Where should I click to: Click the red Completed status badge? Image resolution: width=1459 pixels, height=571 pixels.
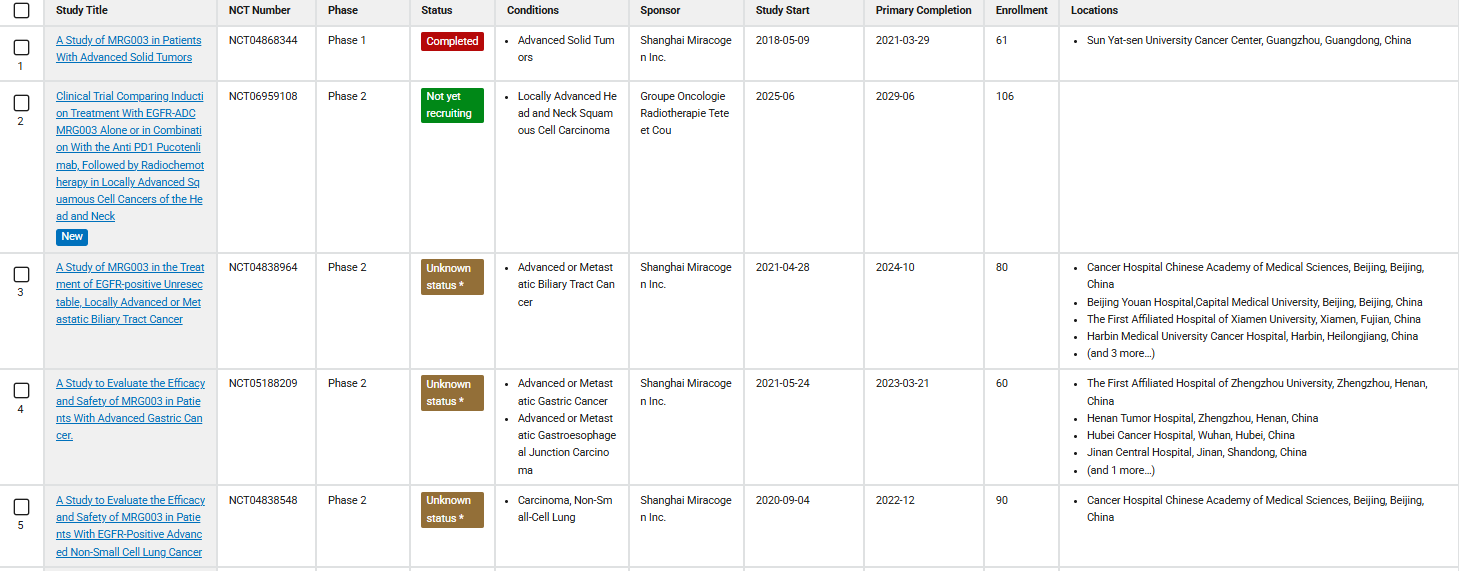452,41
